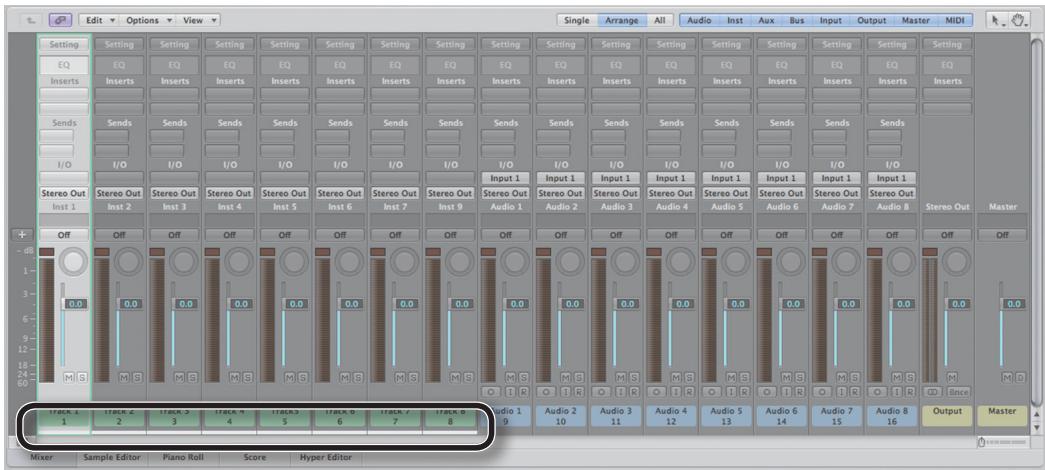Switch to the Sample Editor tab
1045x470 pixels.
point(111,457)
